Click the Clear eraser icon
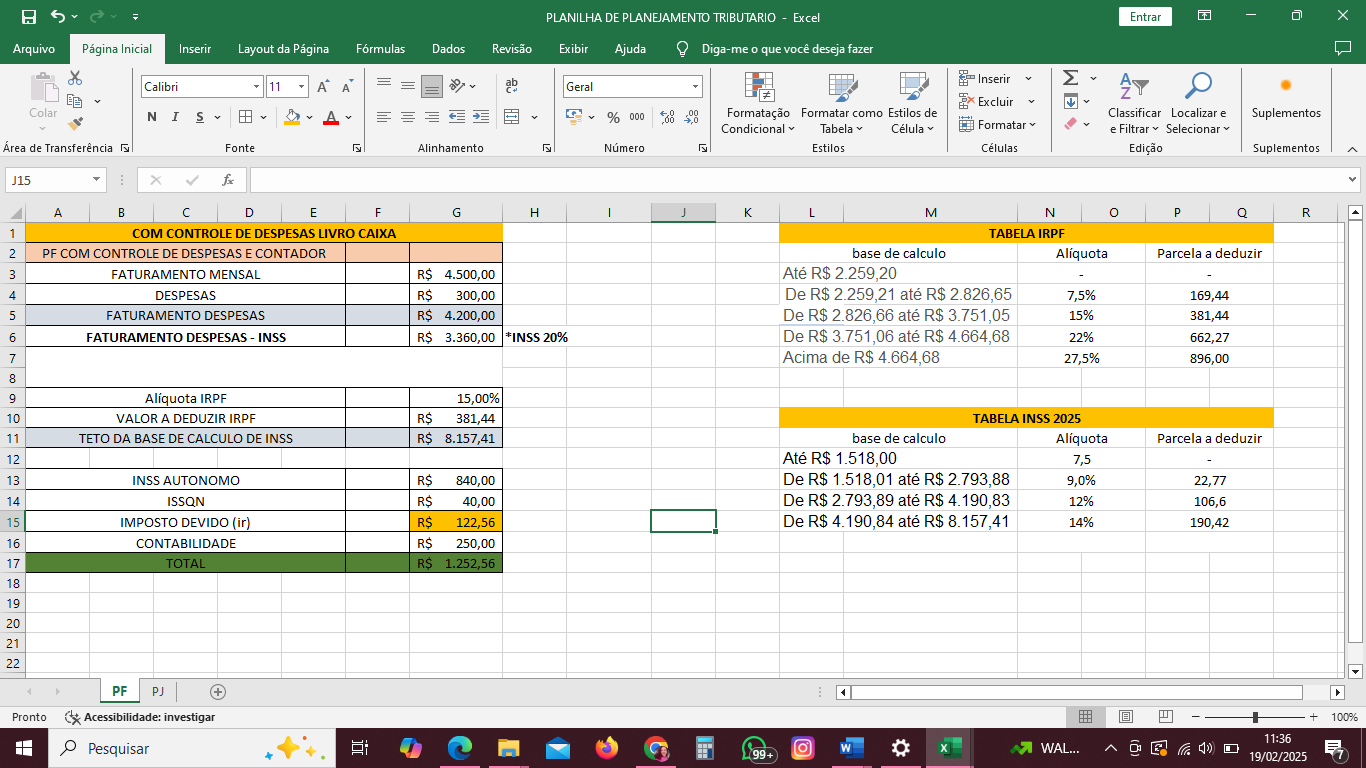The height and width of the screenshot is (768, 1366). (1070, 124)
